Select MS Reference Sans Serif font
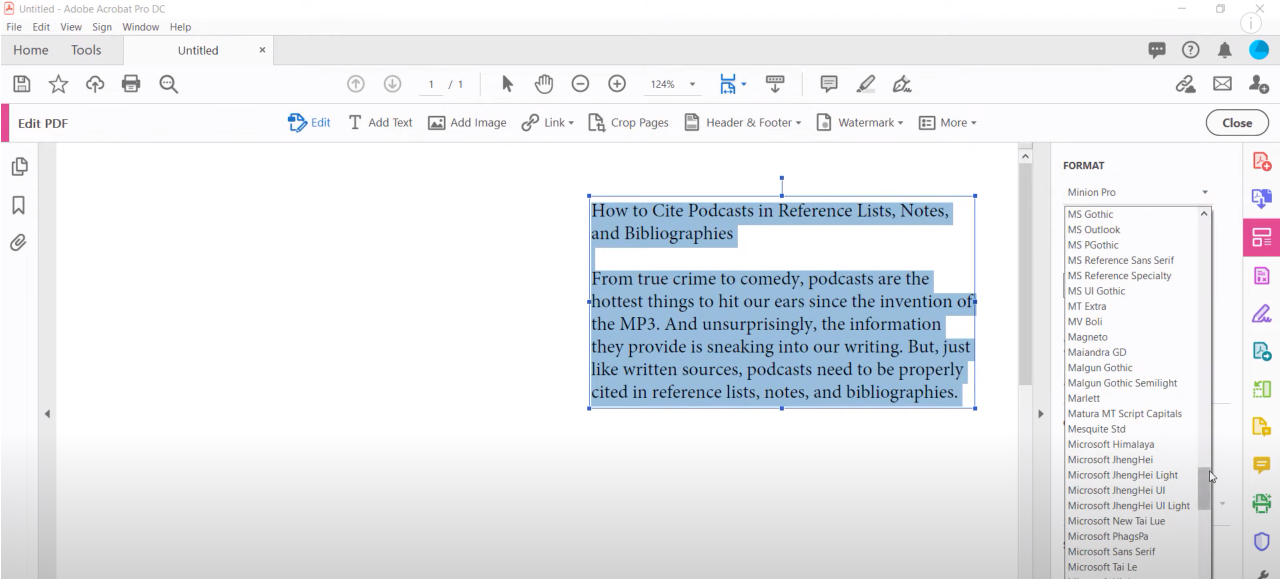 click(x=1121, y=260)
